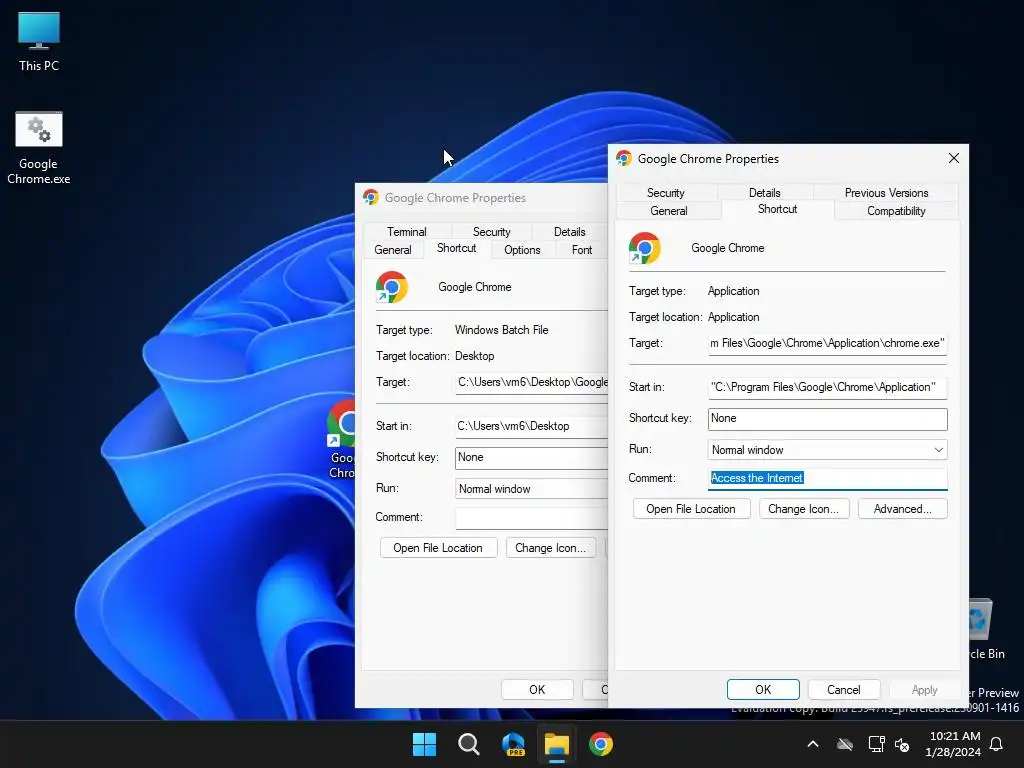
Task: Open the notifications bell icon
Action: click(996, 744)
